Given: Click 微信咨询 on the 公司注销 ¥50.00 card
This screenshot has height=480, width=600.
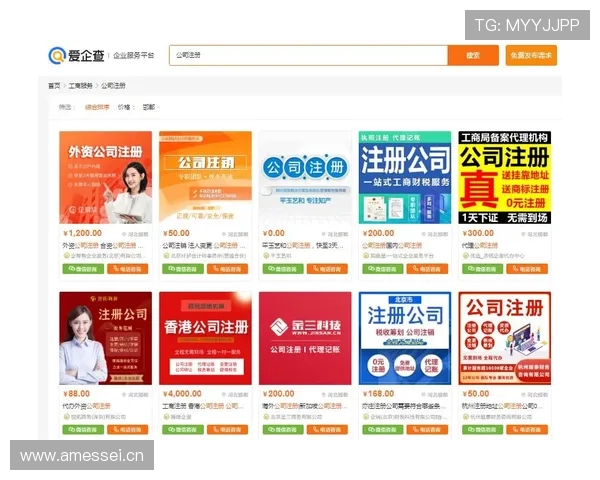Looking at the screenshot, I should pyautogui.click(x=183, y=269).
